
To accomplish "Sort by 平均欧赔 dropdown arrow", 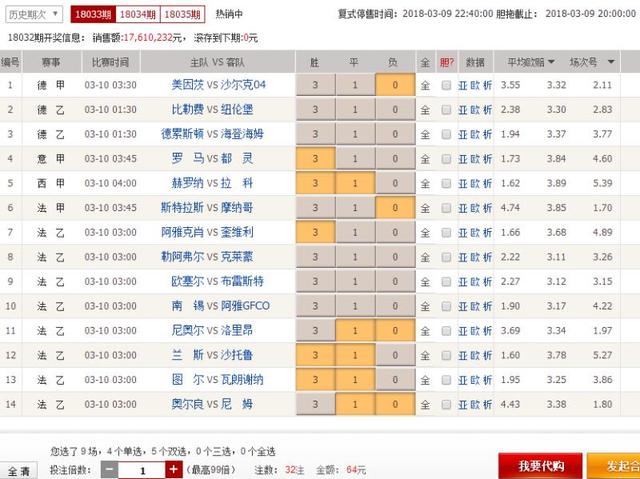I will (551, 62).
